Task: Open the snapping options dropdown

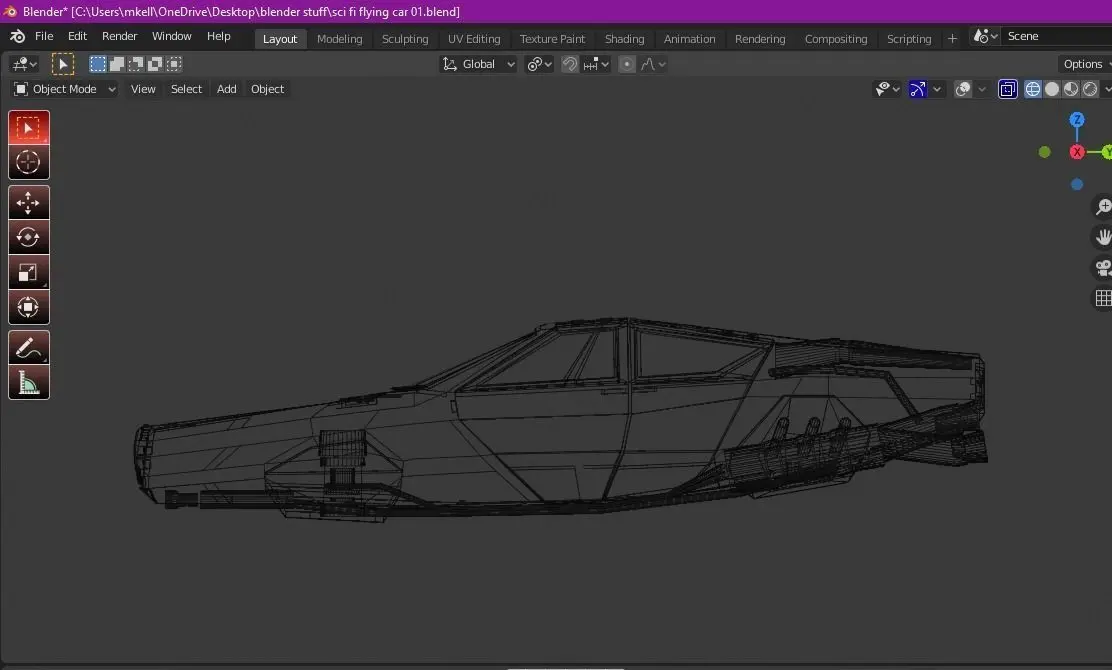Action: tap(596, 65)
